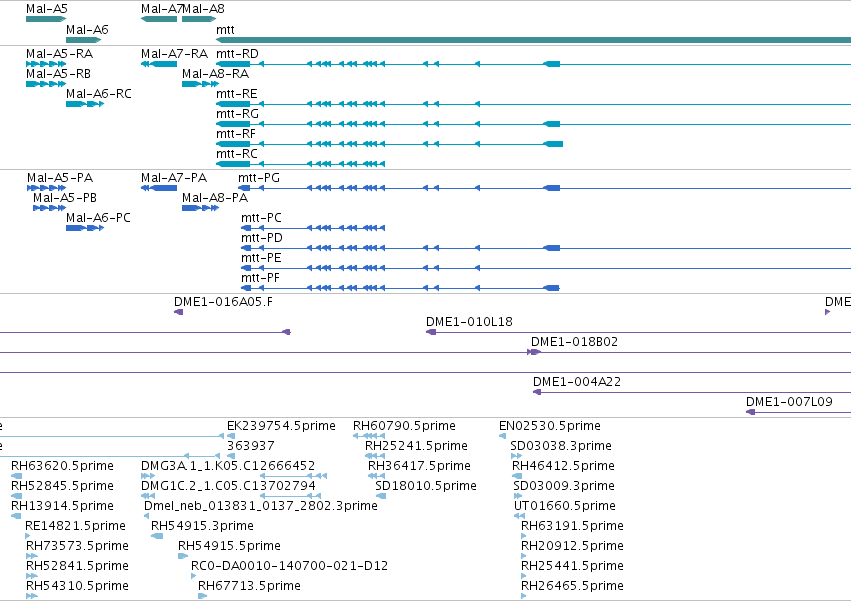This screenshot has width=851, height=601.
Task: Select protein mtt-PE
Action: 546,268
